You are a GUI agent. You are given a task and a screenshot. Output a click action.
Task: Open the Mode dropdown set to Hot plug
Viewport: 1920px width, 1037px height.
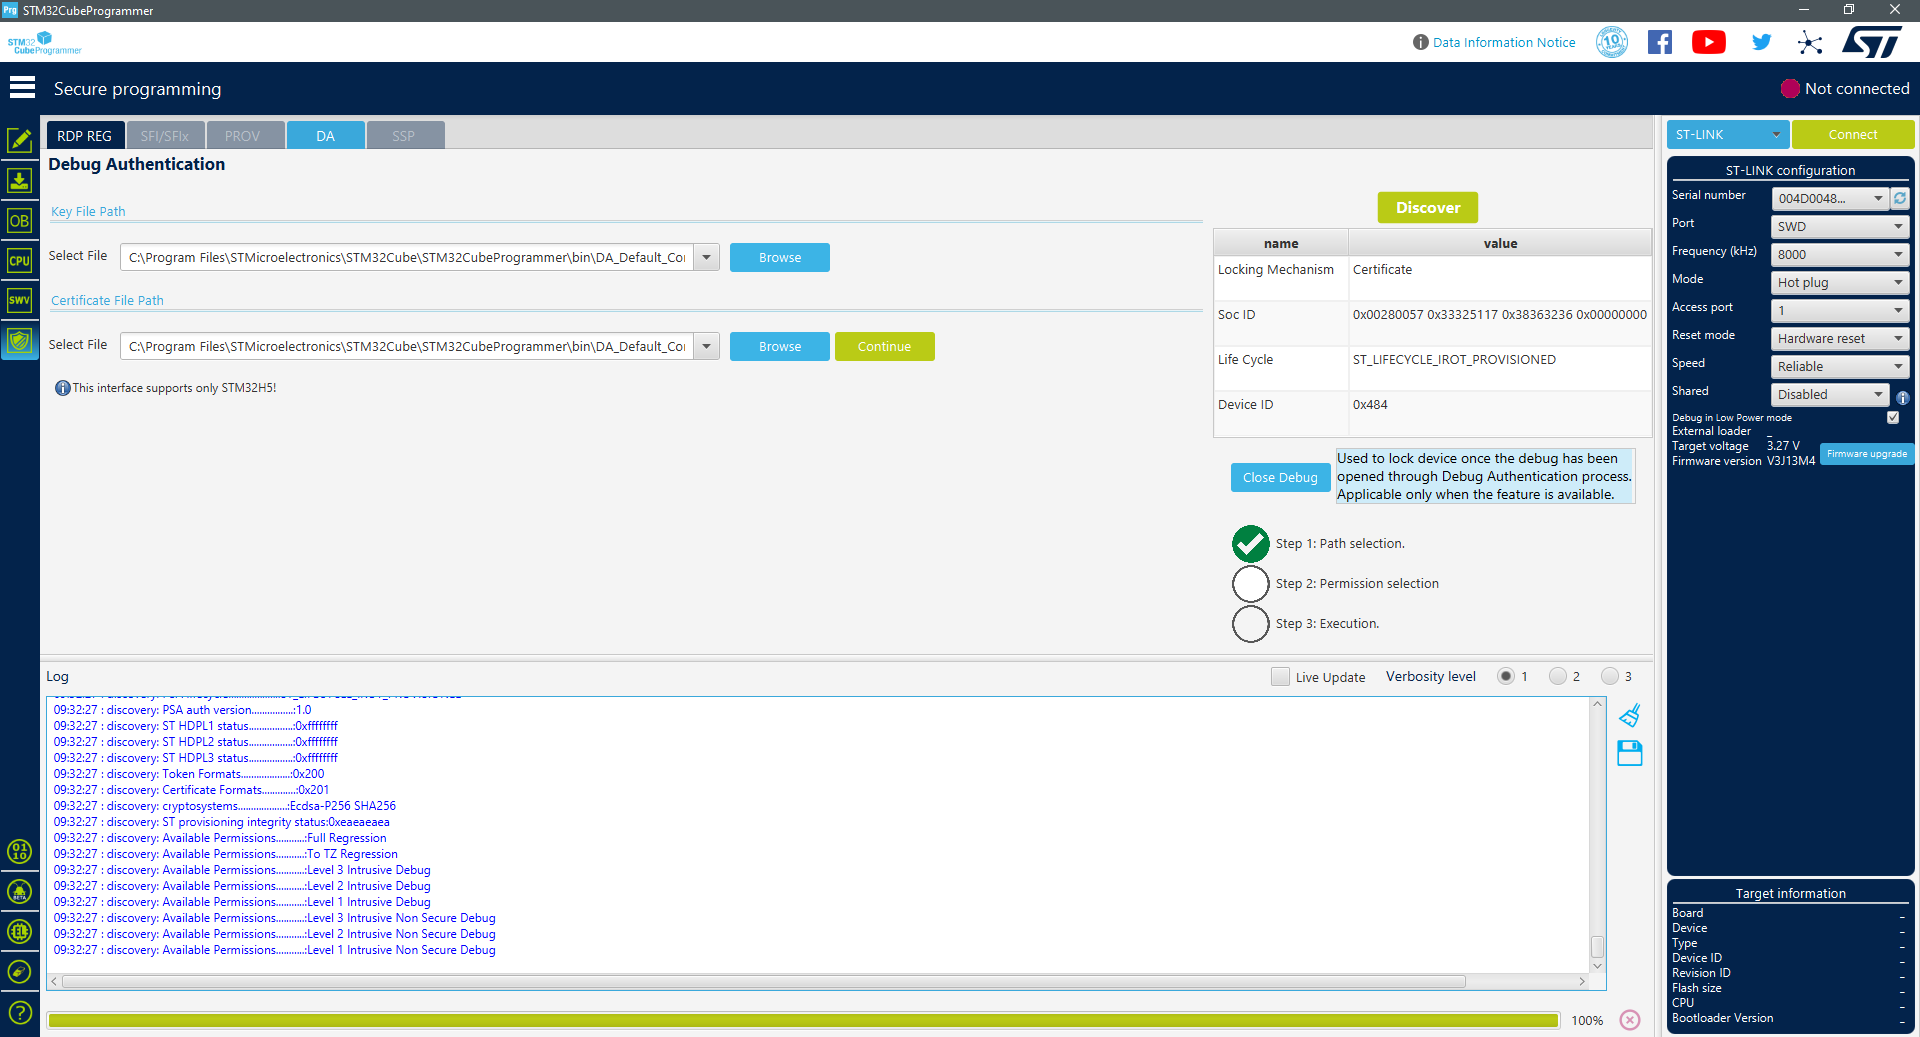(x=1838, y=282)
